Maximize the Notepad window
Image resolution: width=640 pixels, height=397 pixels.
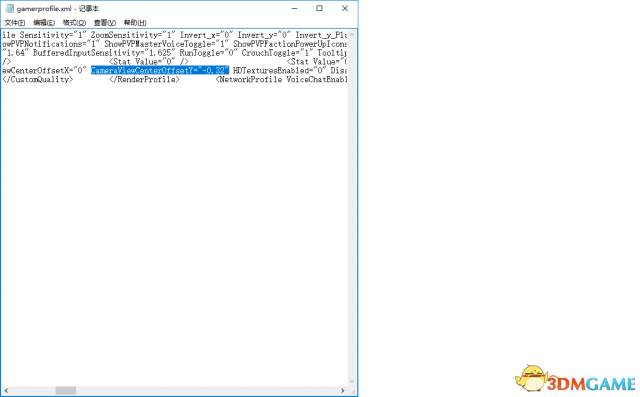(x=319, y=8)
